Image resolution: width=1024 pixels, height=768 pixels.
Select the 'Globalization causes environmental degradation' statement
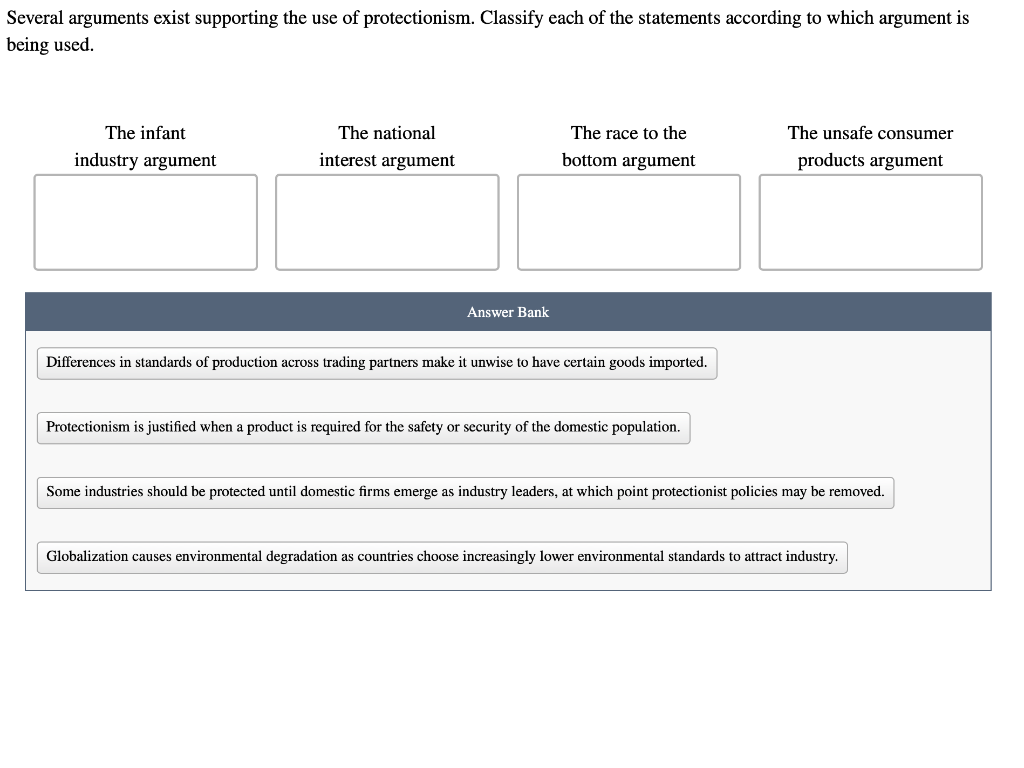(x=442, y=557)
